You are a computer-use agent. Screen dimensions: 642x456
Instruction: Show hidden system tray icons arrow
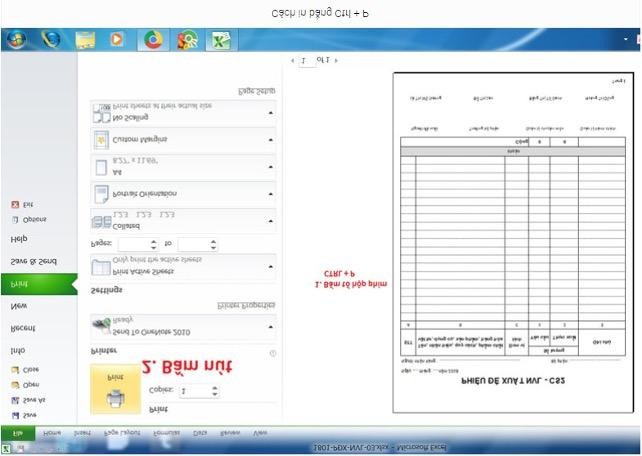pyautogui.click(x=626, y=39)
